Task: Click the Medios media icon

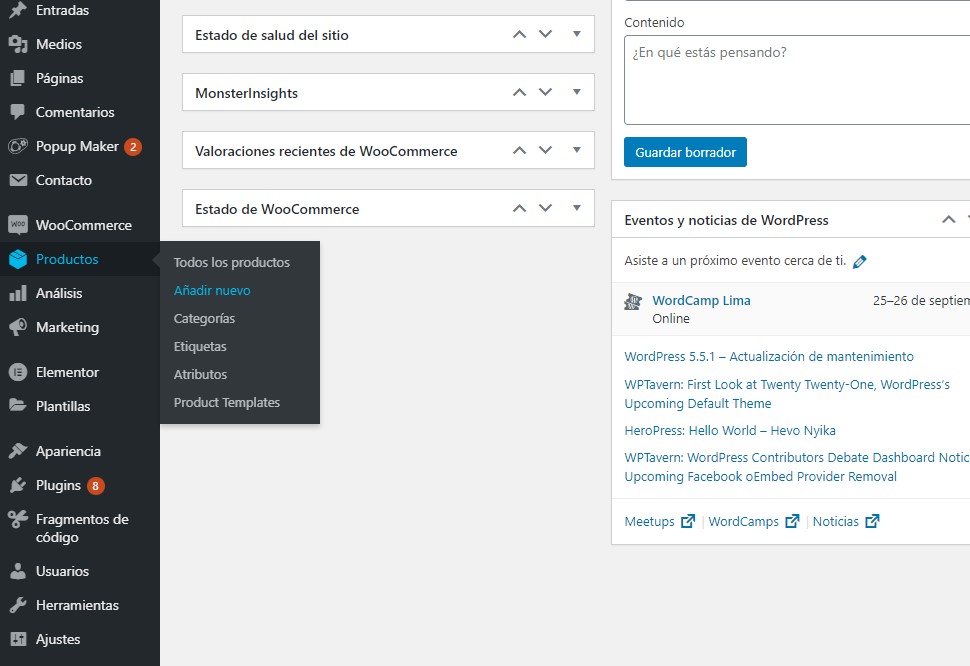Action: tap(18, 44)
